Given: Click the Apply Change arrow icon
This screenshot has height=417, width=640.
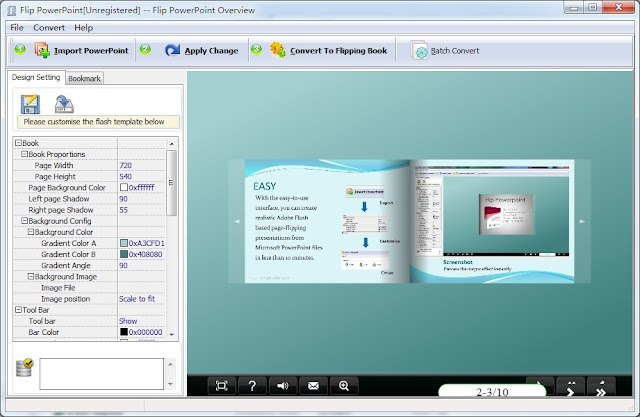Looking at the screenshot, I should pos(172,51).
